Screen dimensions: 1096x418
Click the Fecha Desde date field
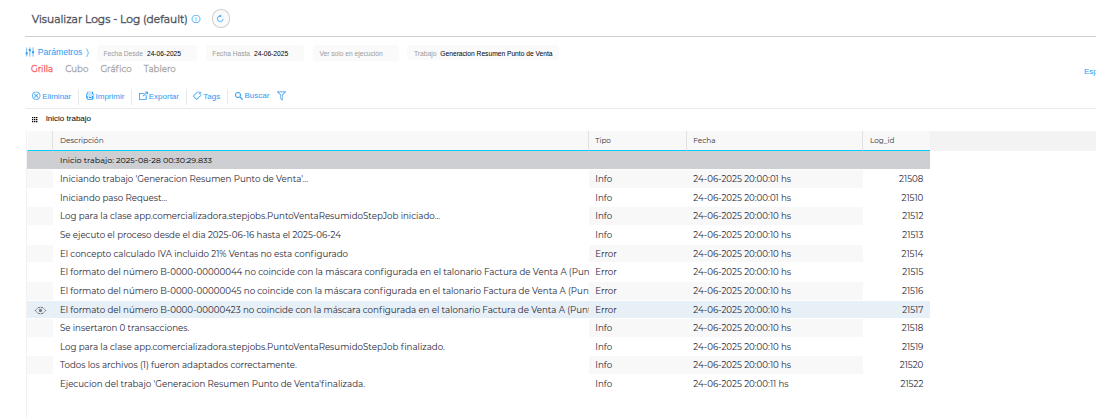[x=147, y=53]
